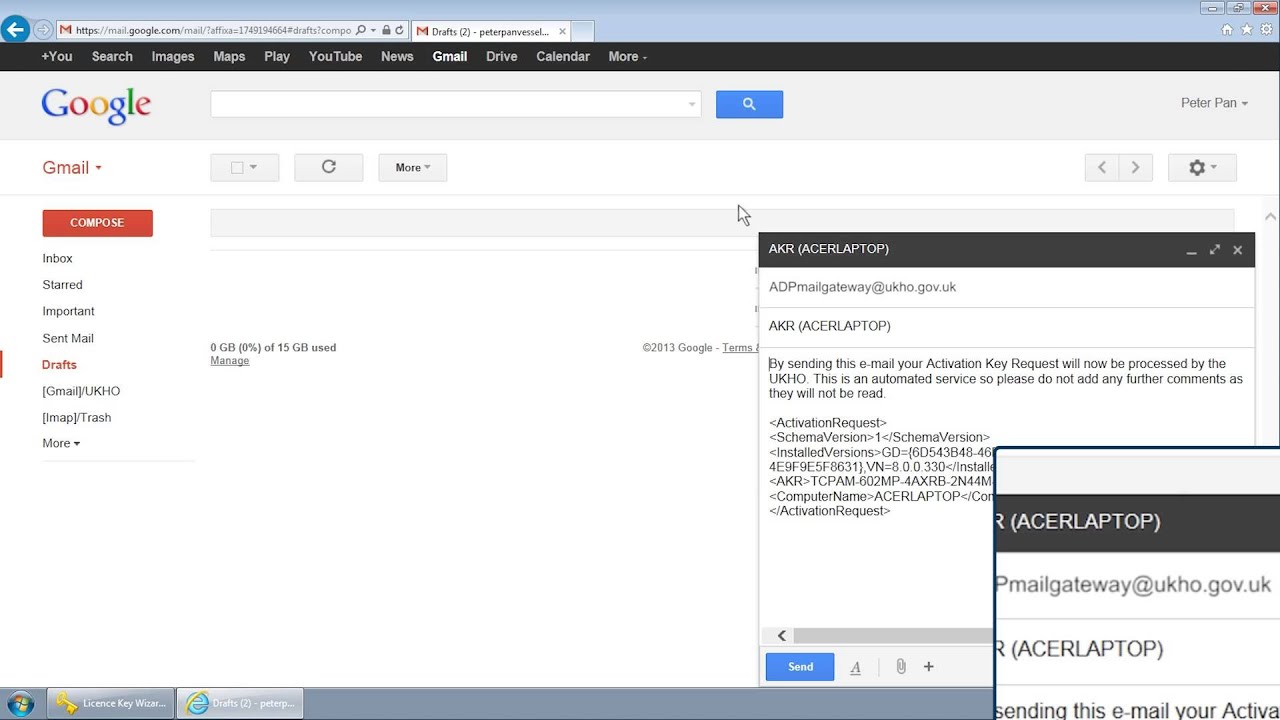Click the address bar search magnifier icon
The width and height of the screenshot is (1280, 720).
[361, 31]
